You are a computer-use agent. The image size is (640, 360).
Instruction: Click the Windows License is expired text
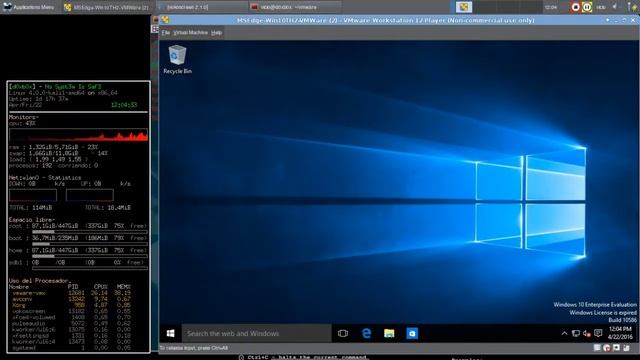tap(603, 313)
